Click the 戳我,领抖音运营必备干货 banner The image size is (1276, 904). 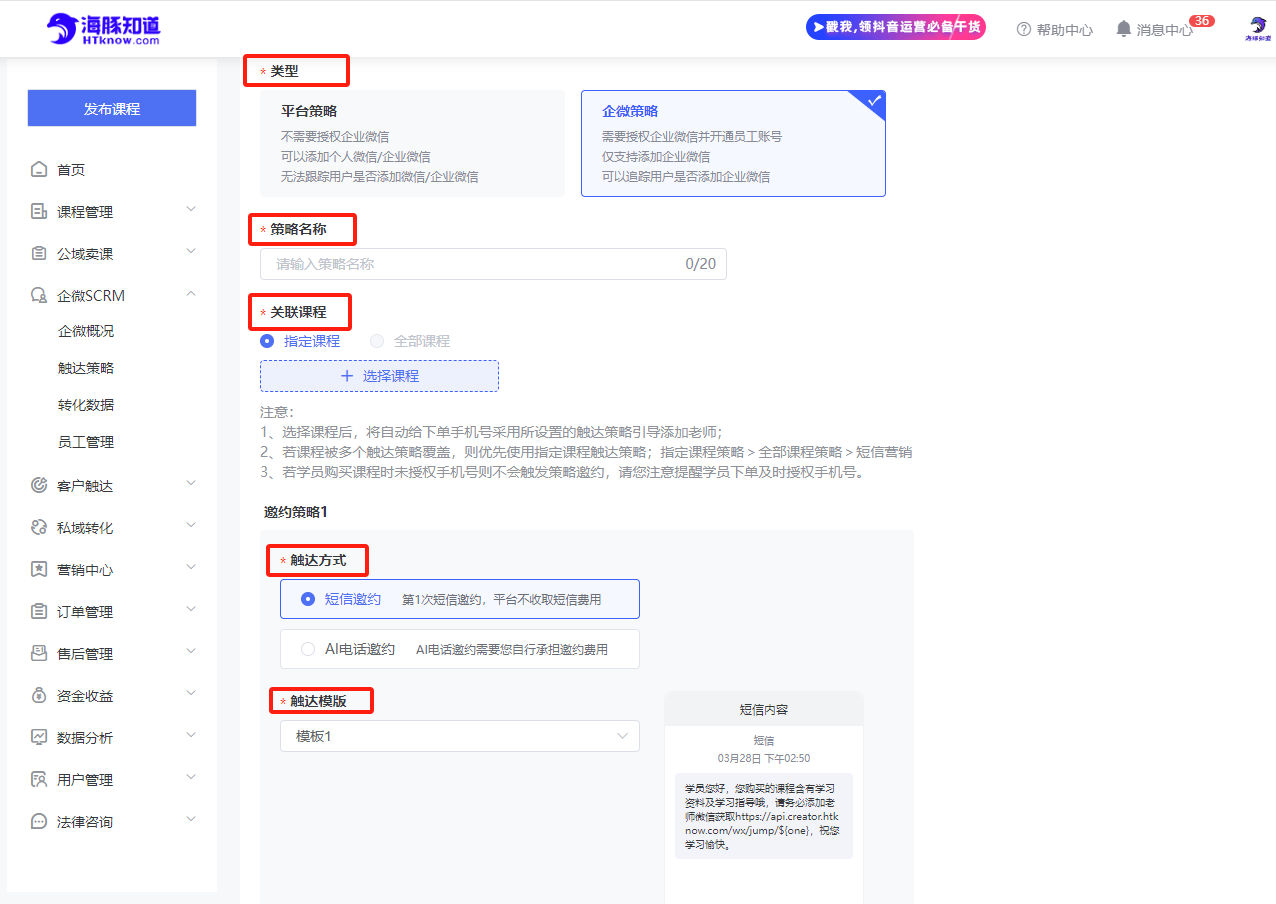pyautogui.click(x=896, y=27)
